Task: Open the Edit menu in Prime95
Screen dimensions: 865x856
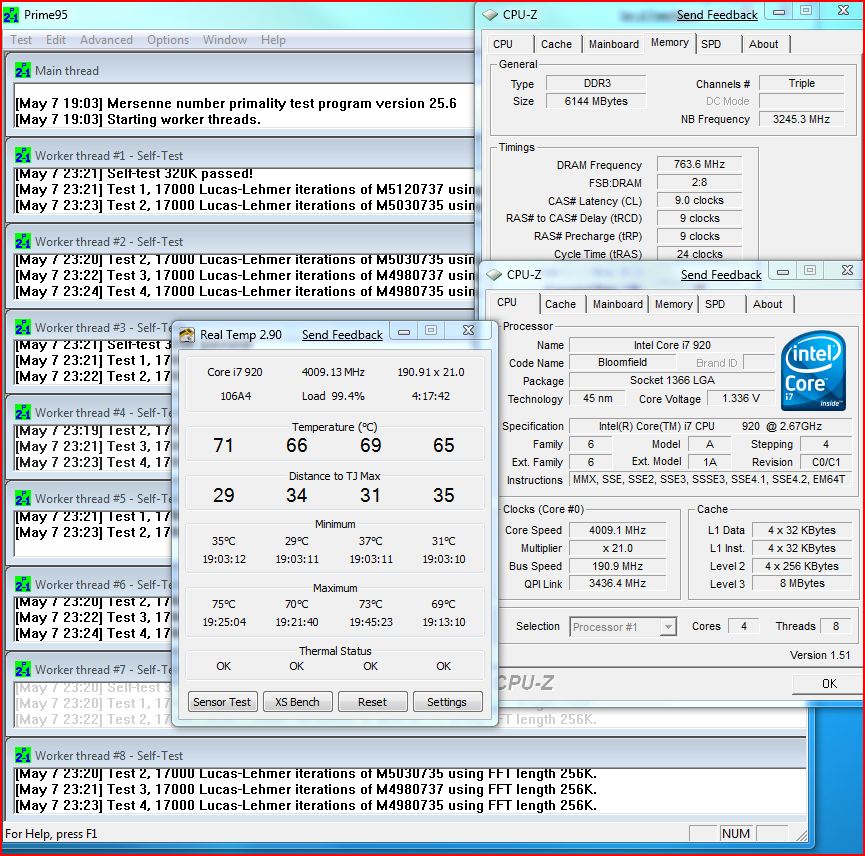Action: [56, 40]
